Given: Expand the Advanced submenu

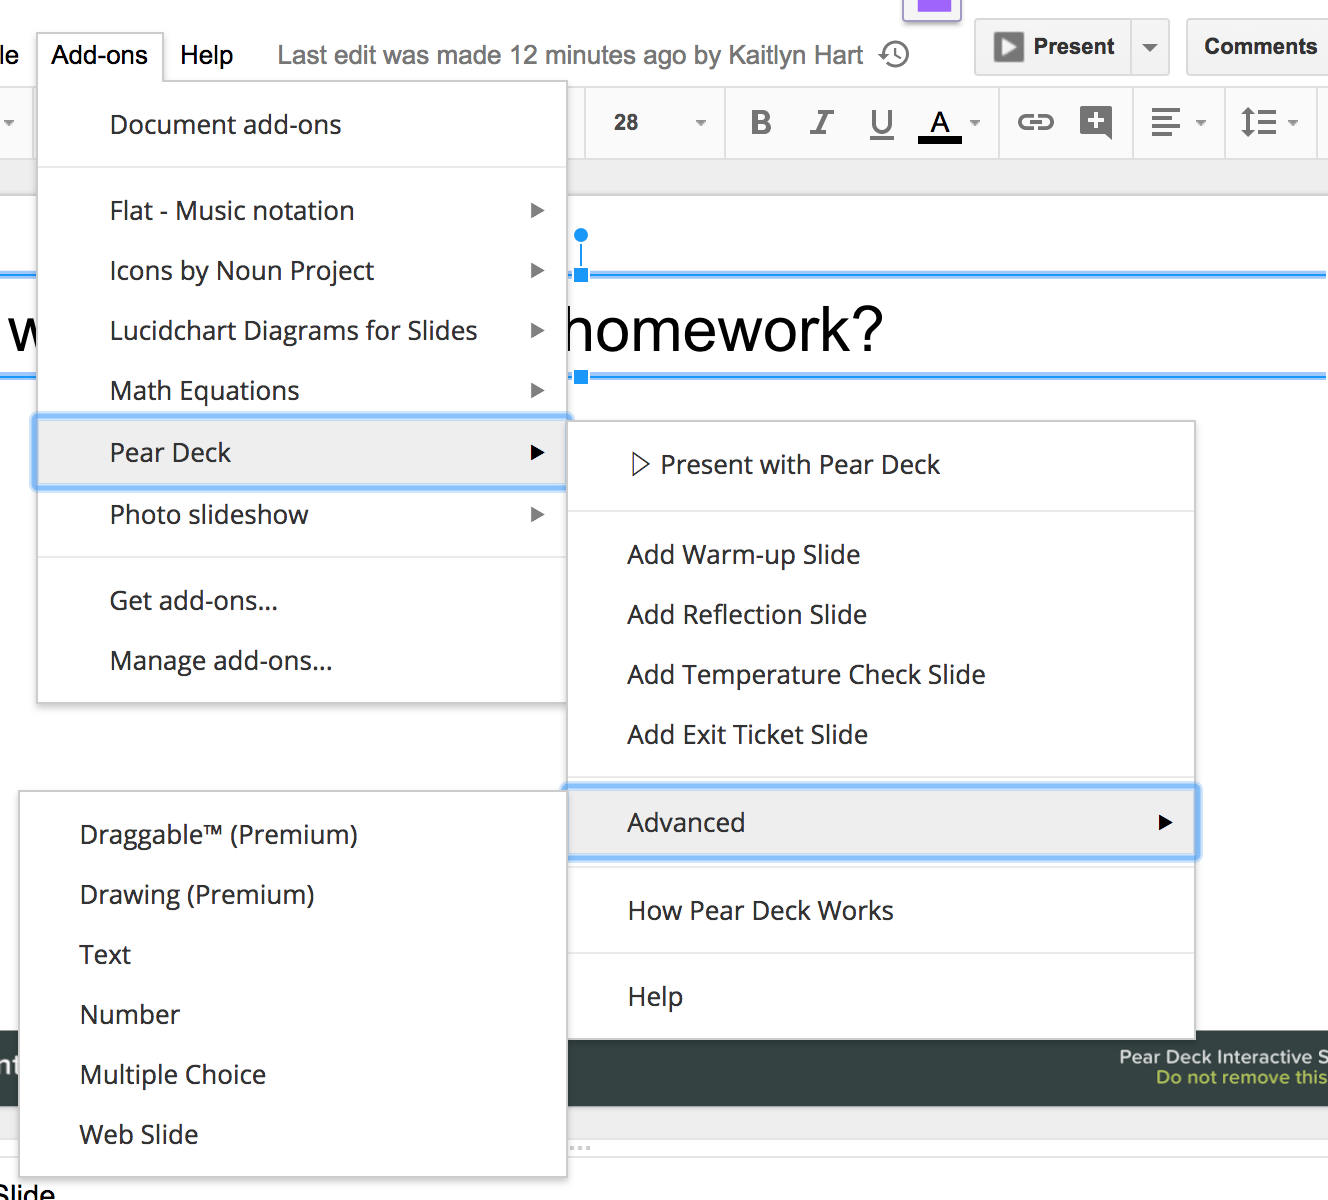Looking at the screenshot, I should click(882, 823).
